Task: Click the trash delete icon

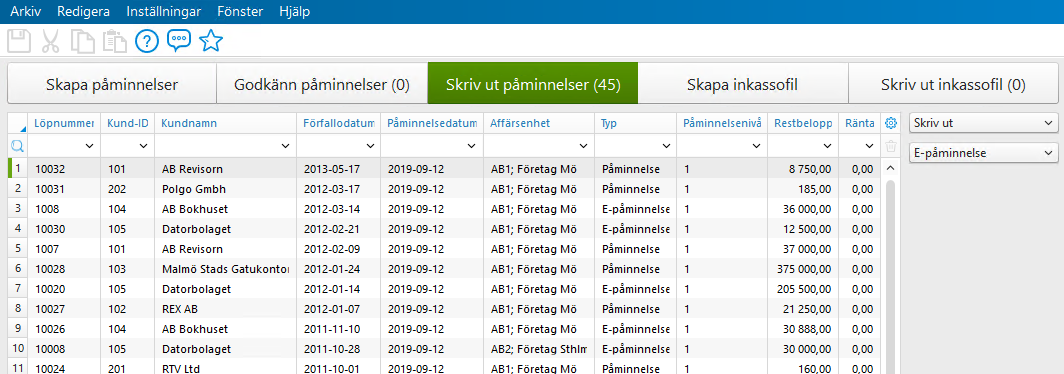Action: coord(891,145)
